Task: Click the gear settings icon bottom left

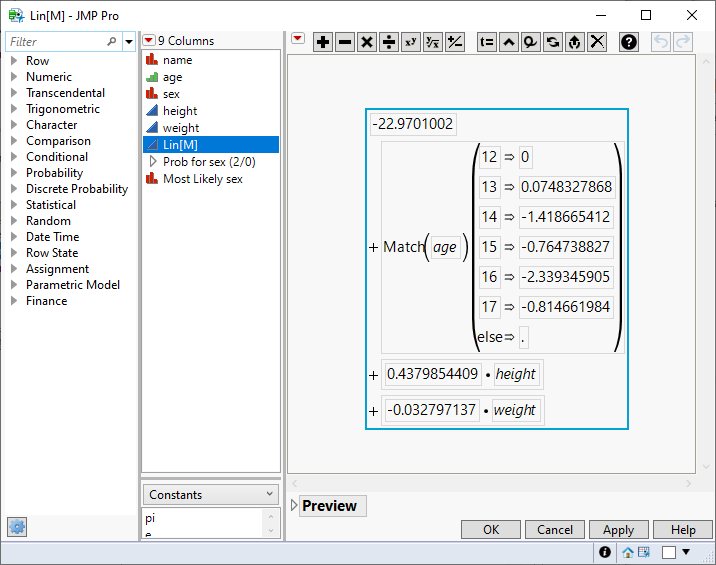Action: (17, 527)
